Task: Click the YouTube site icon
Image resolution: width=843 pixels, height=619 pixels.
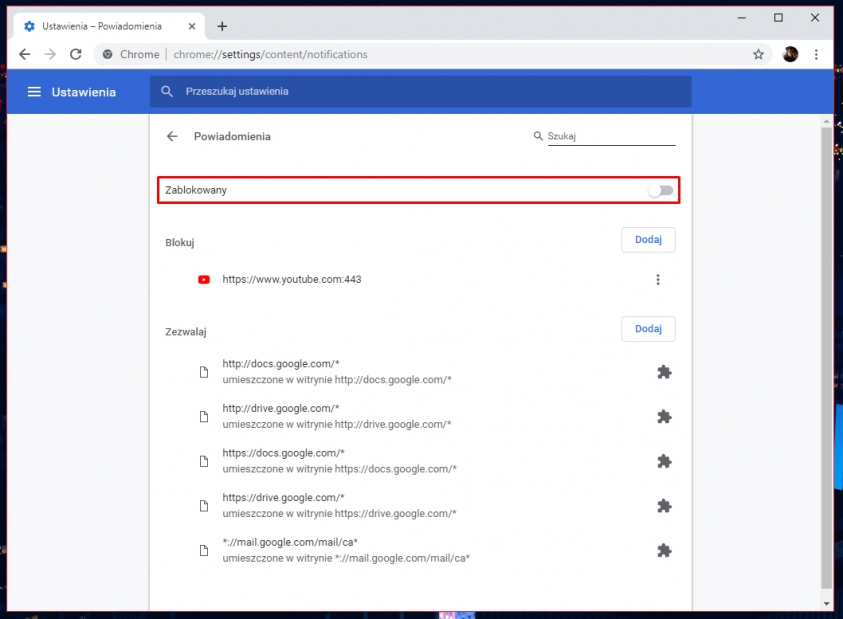Action: [x=203, y=279]
